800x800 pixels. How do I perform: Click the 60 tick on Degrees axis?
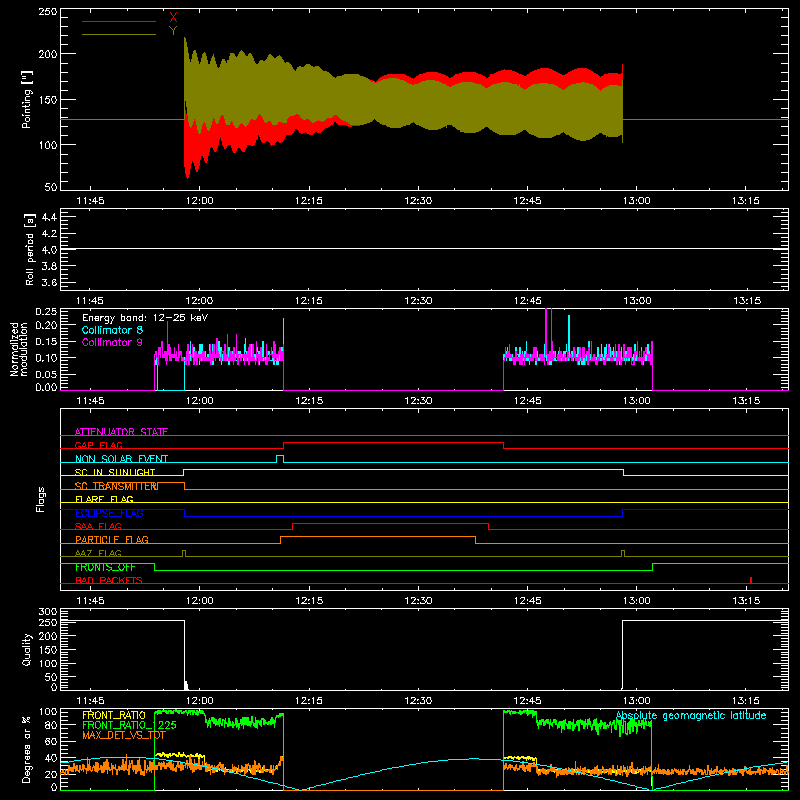pyautogui.click(x=51, y=741)
